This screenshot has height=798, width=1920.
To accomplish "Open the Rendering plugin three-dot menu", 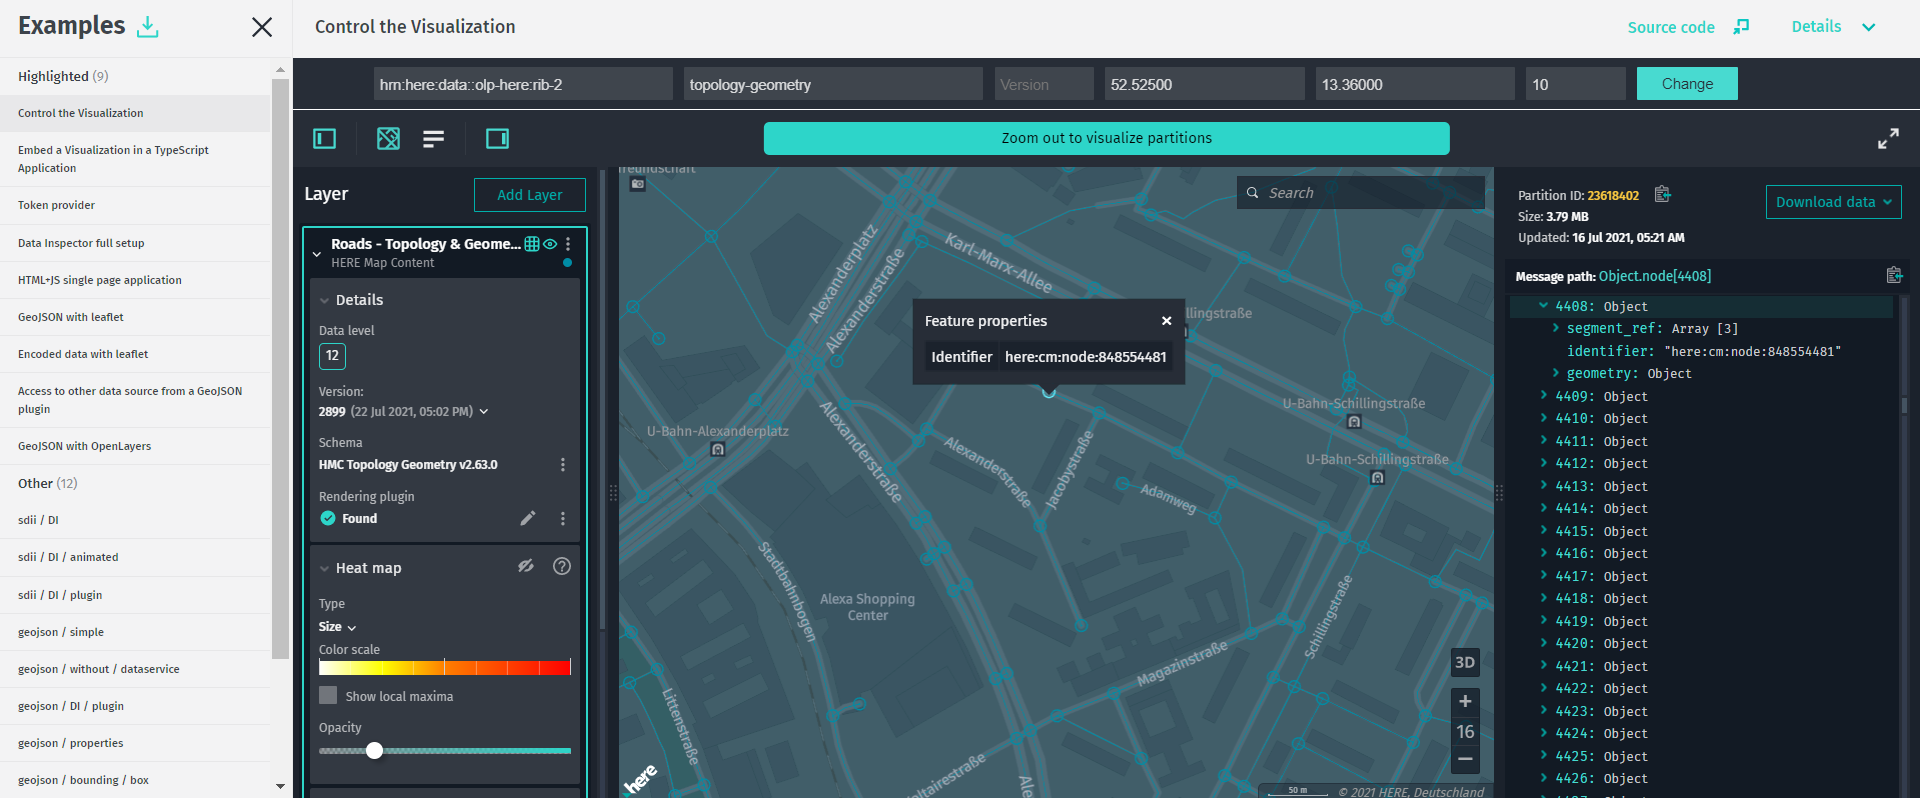I will pos(563,519).
